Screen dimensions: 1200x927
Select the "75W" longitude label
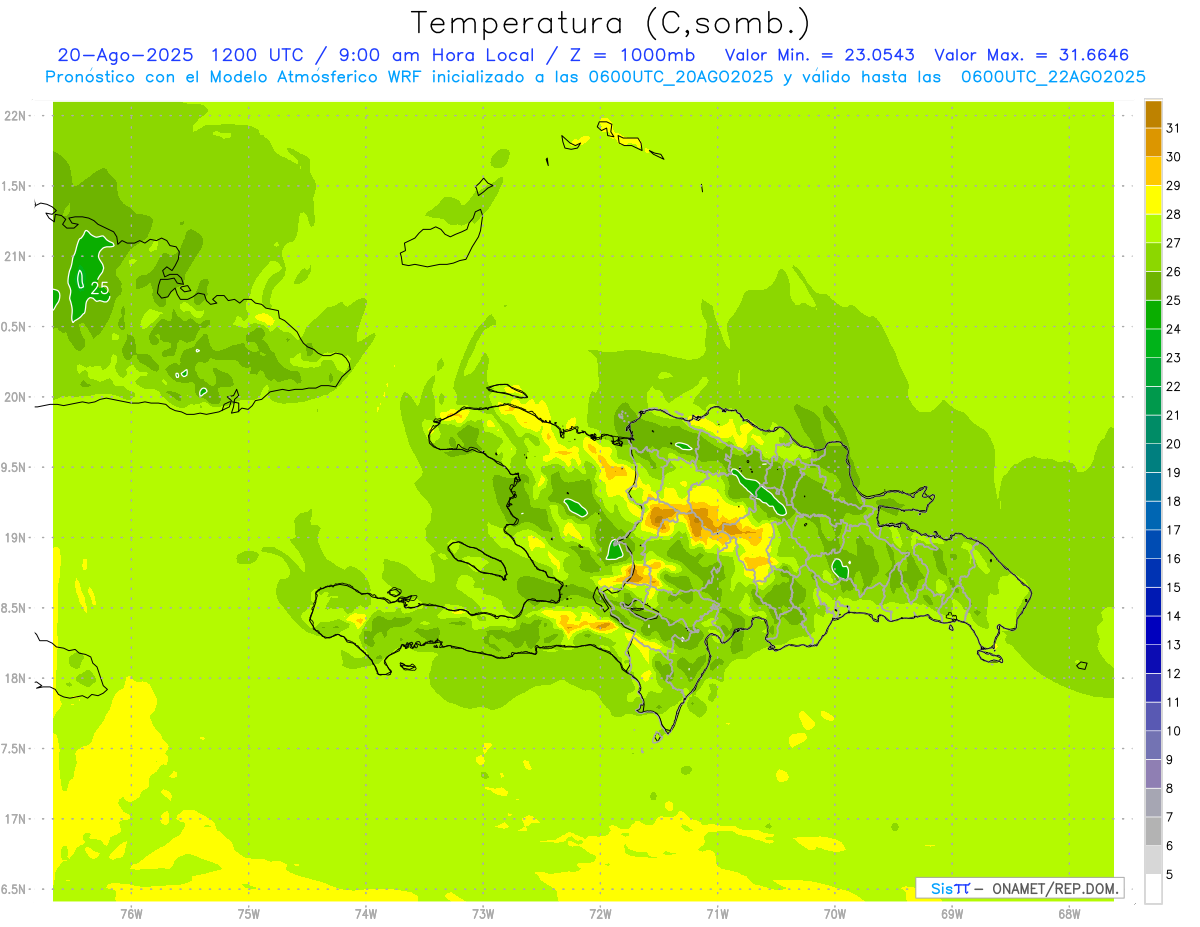(x=248, y=915)
